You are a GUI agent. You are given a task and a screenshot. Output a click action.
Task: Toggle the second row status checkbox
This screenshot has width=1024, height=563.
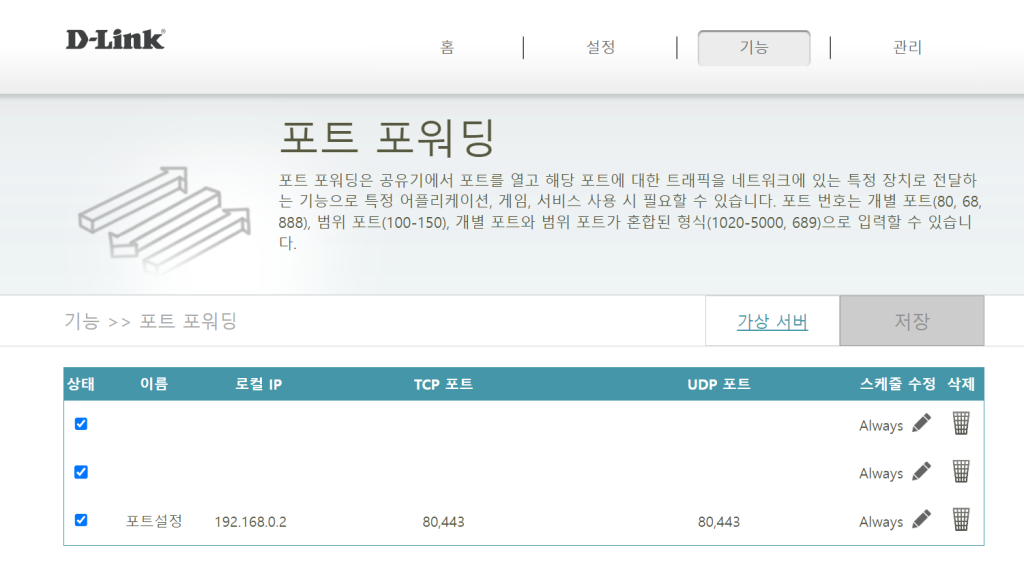81,472
